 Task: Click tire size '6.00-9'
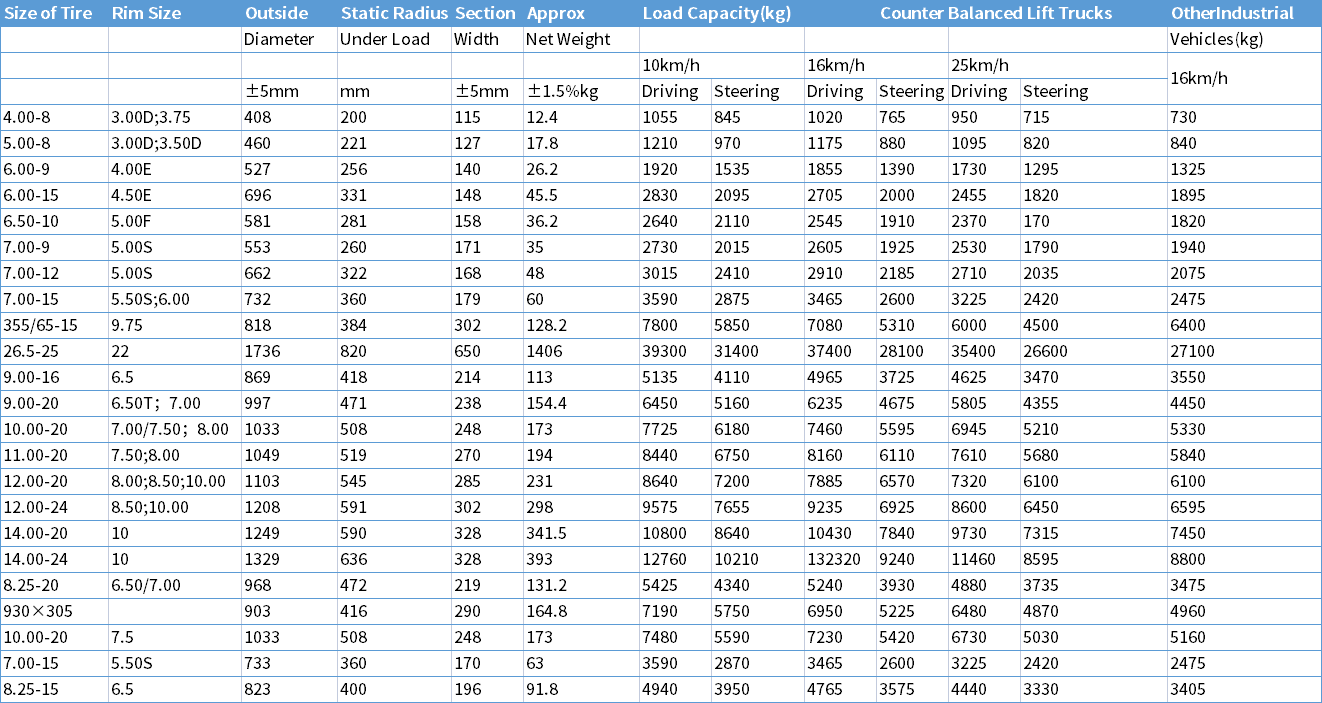point(26,170)
